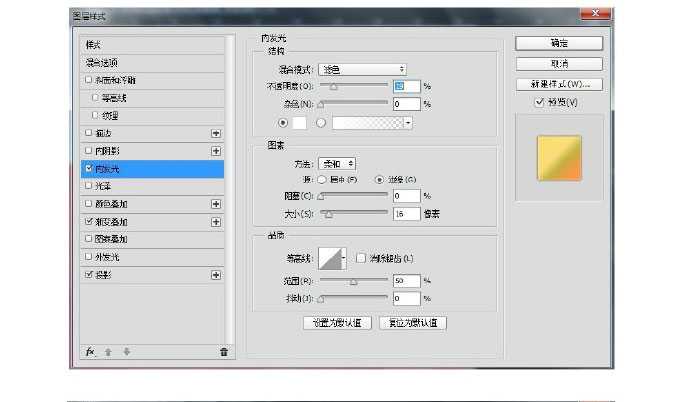Viewport: 690px width, 402px height.
Task: Uncheck the 内发光 checkbox
Action: [x=89, y=168]
